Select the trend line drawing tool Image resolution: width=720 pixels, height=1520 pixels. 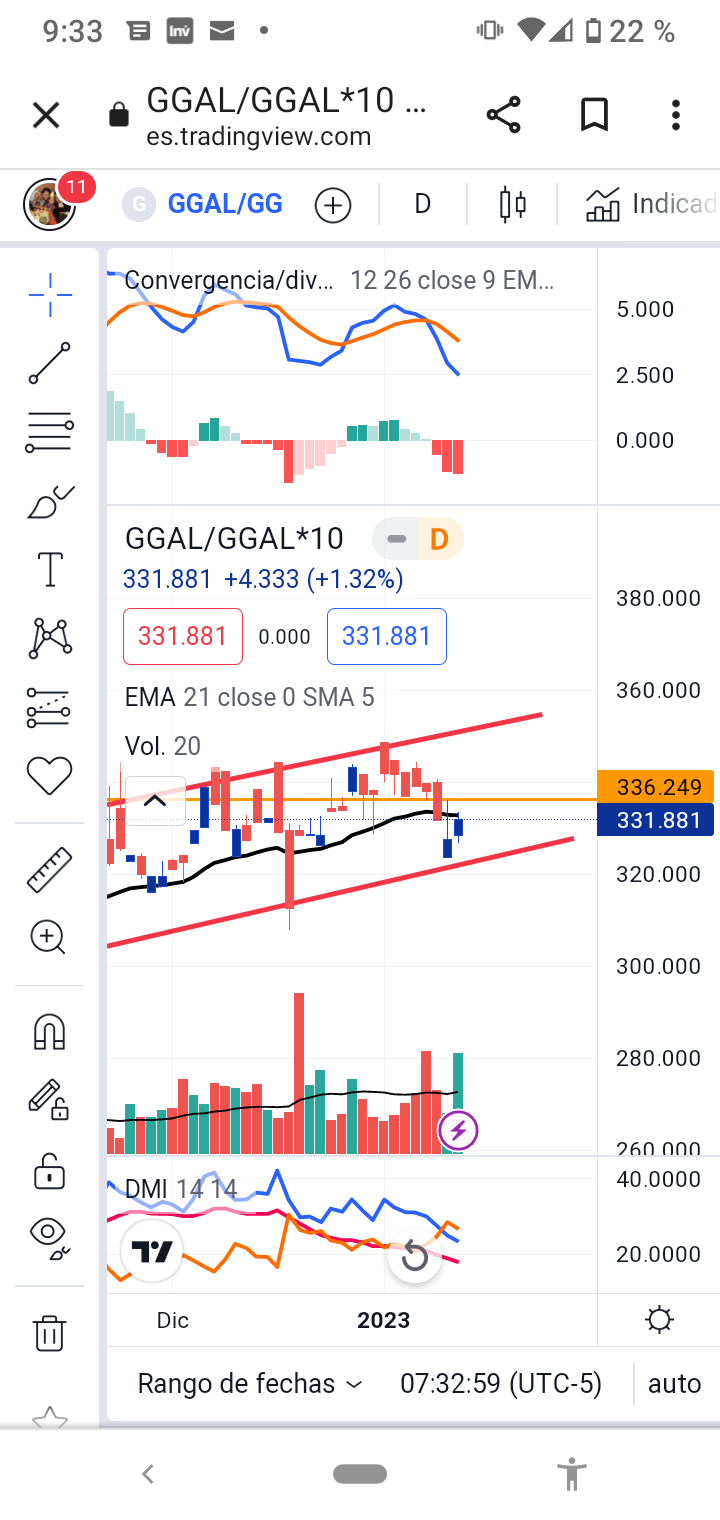(50, 364)
